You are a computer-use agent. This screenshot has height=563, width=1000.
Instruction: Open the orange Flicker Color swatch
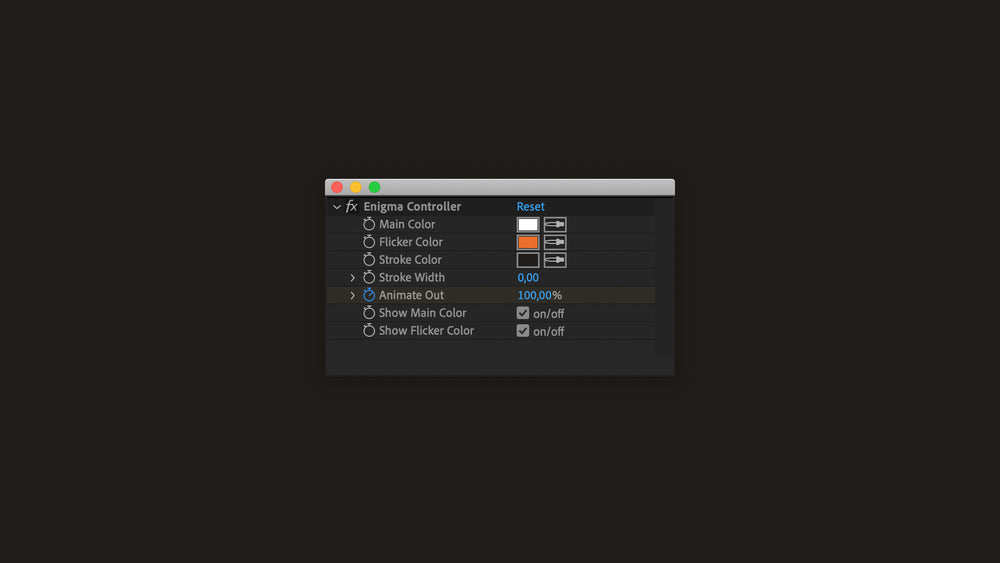click(x=528, y=242)
